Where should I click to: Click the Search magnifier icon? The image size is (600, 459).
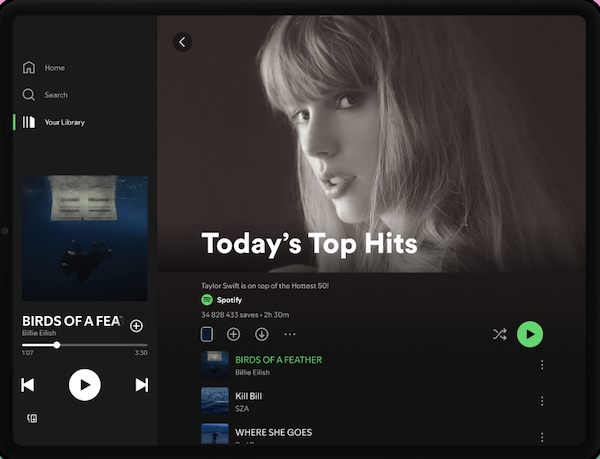tap(29, 95)
